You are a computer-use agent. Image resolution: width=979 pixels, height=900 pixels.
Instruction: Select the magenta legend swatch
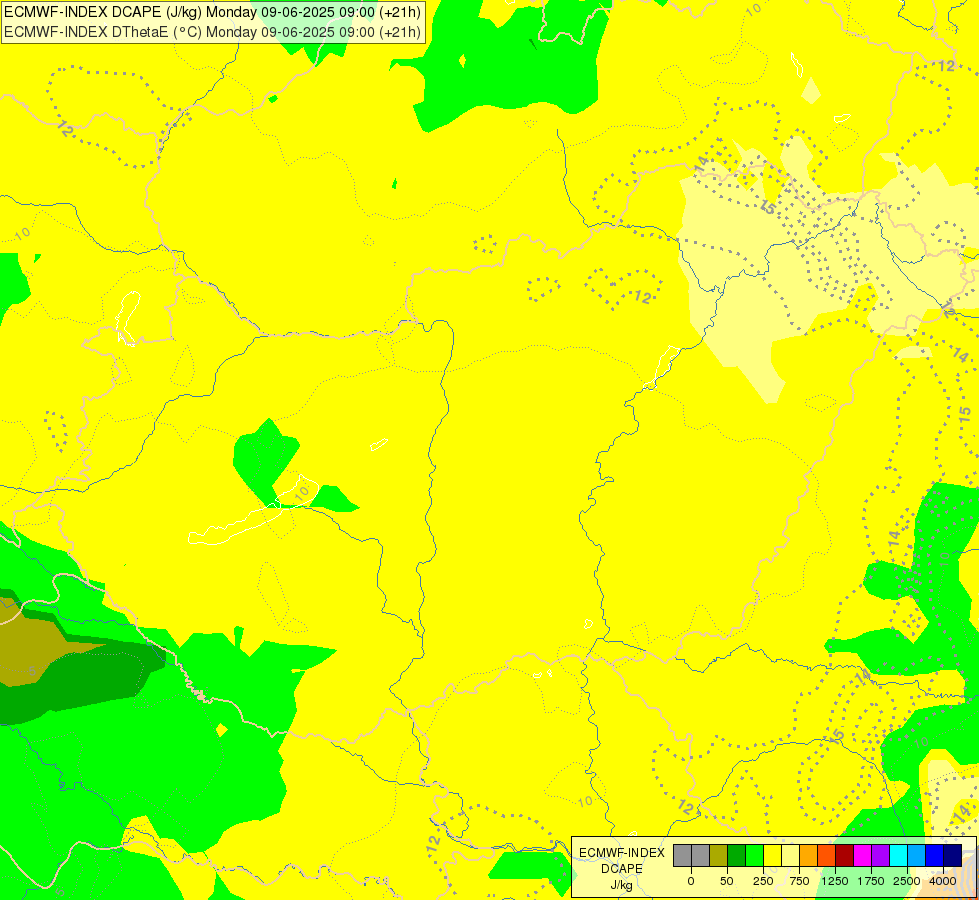point(862,856)
